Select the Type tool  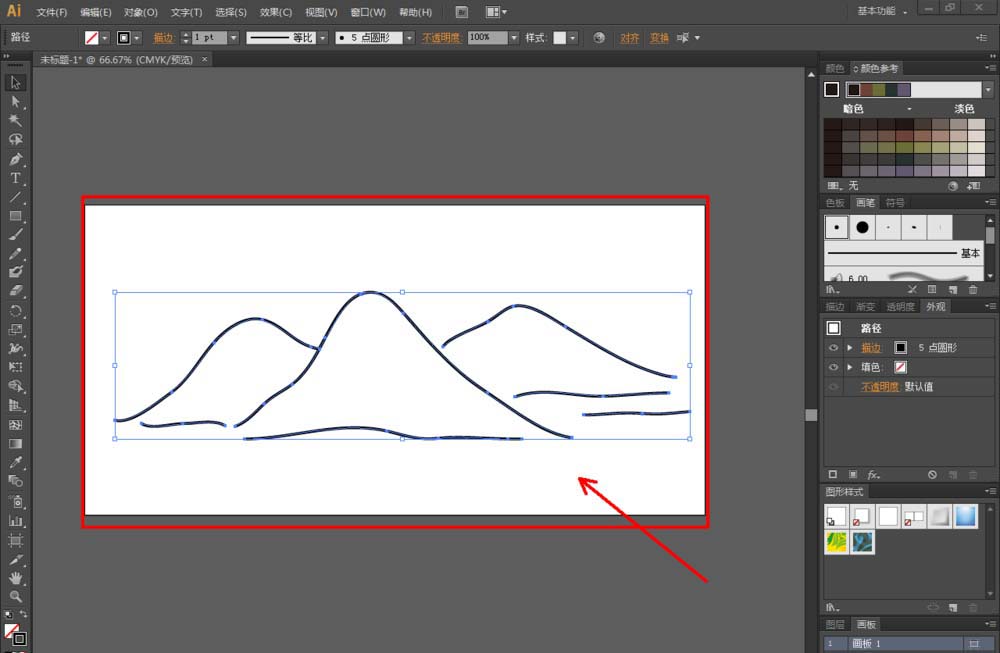point(15,178)
